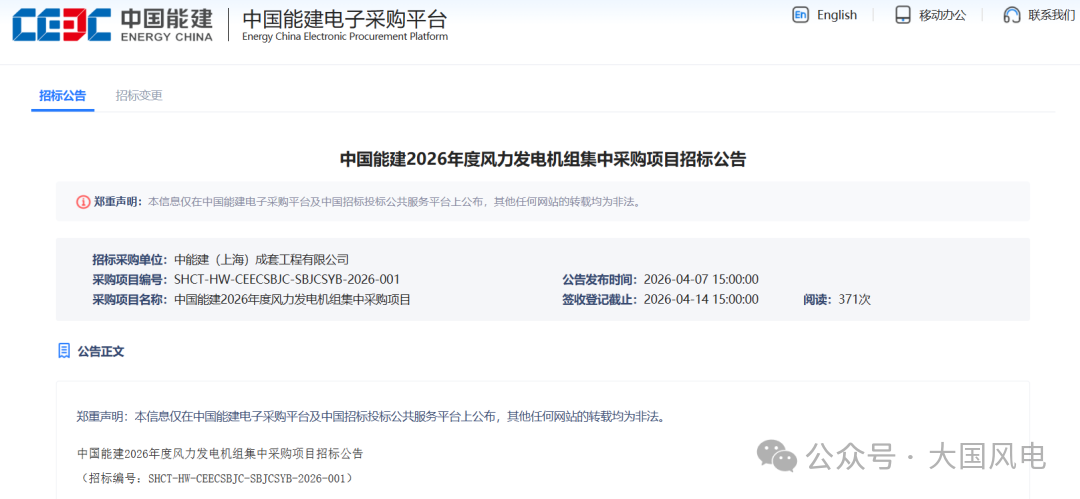The width and height of the screenshot is (1080, 499).
Task: Click the deadline 2026-04-14 15:00:00
Action: click(701, 299)
